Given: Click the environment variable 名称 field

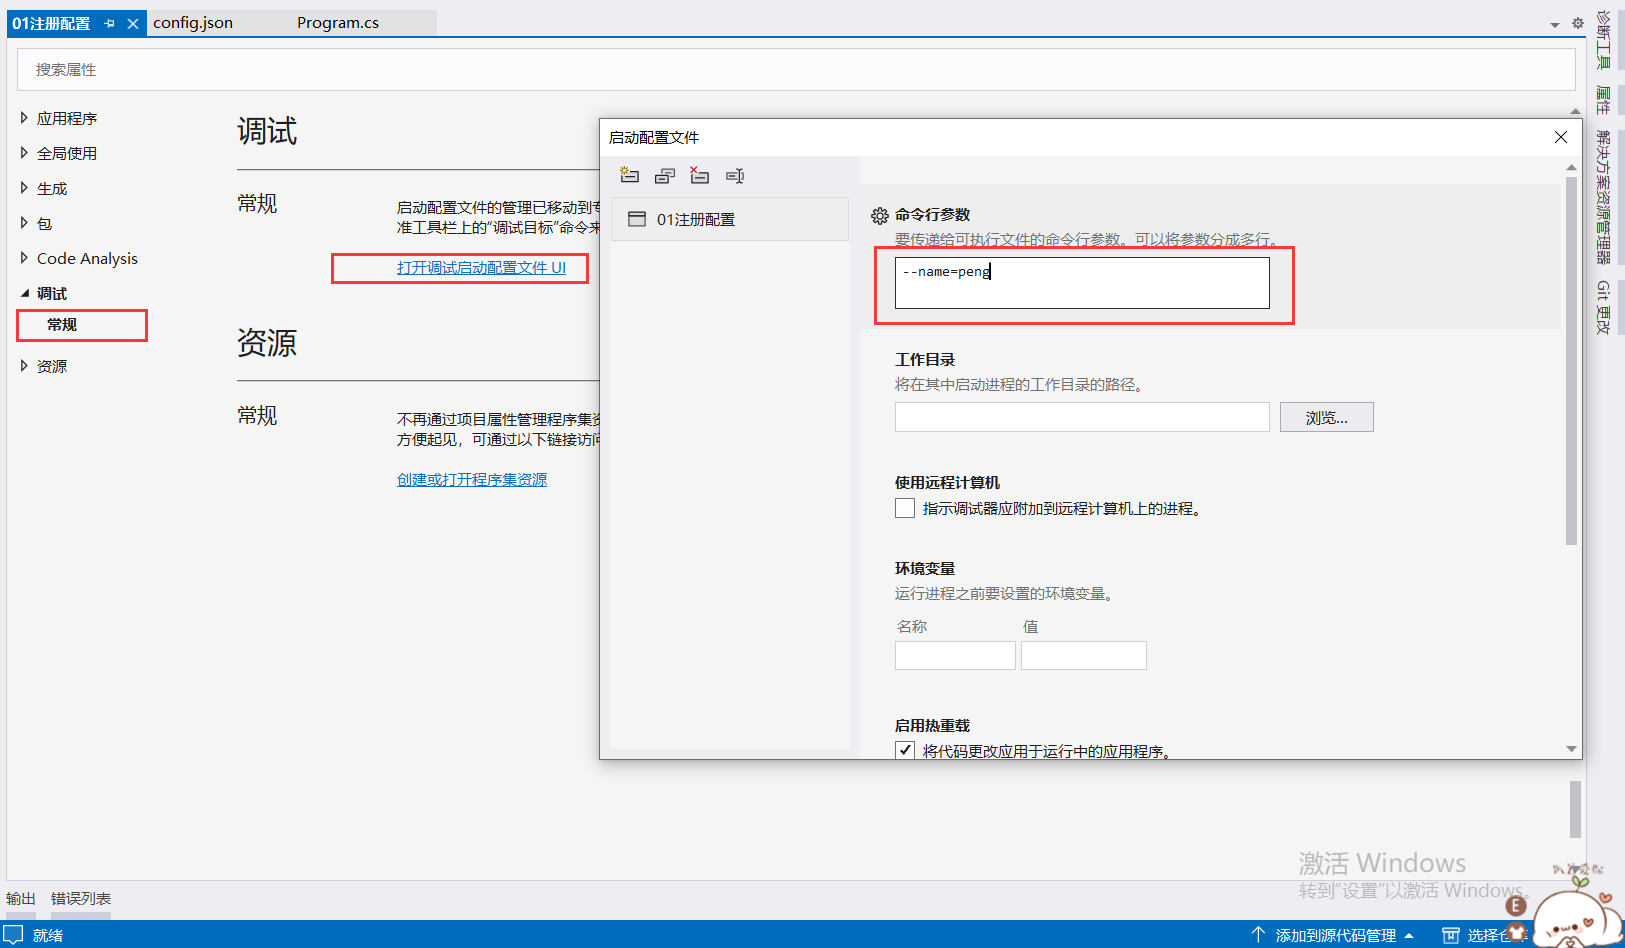Looking at the screenshot, I should coord(955,655).
